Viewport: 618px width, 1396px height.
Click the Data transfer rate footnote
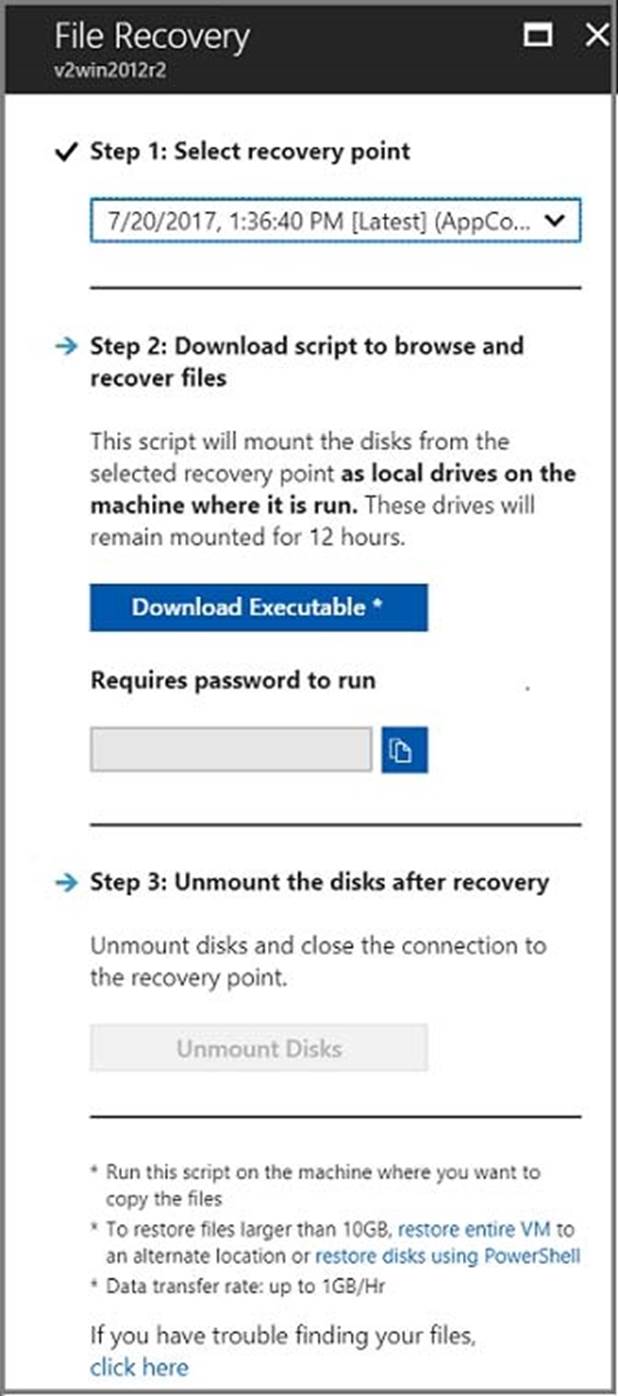coord(245,1286)
